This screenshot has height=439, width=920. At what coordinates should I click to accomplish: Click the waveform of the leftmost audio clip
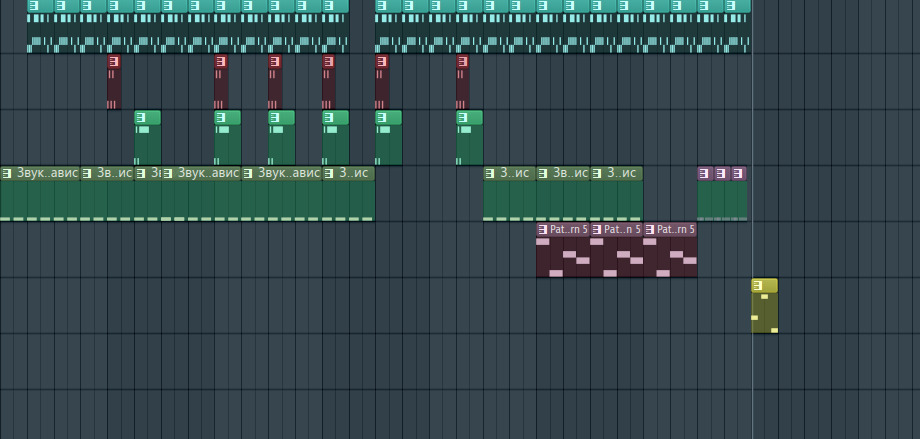coord(40,200)
